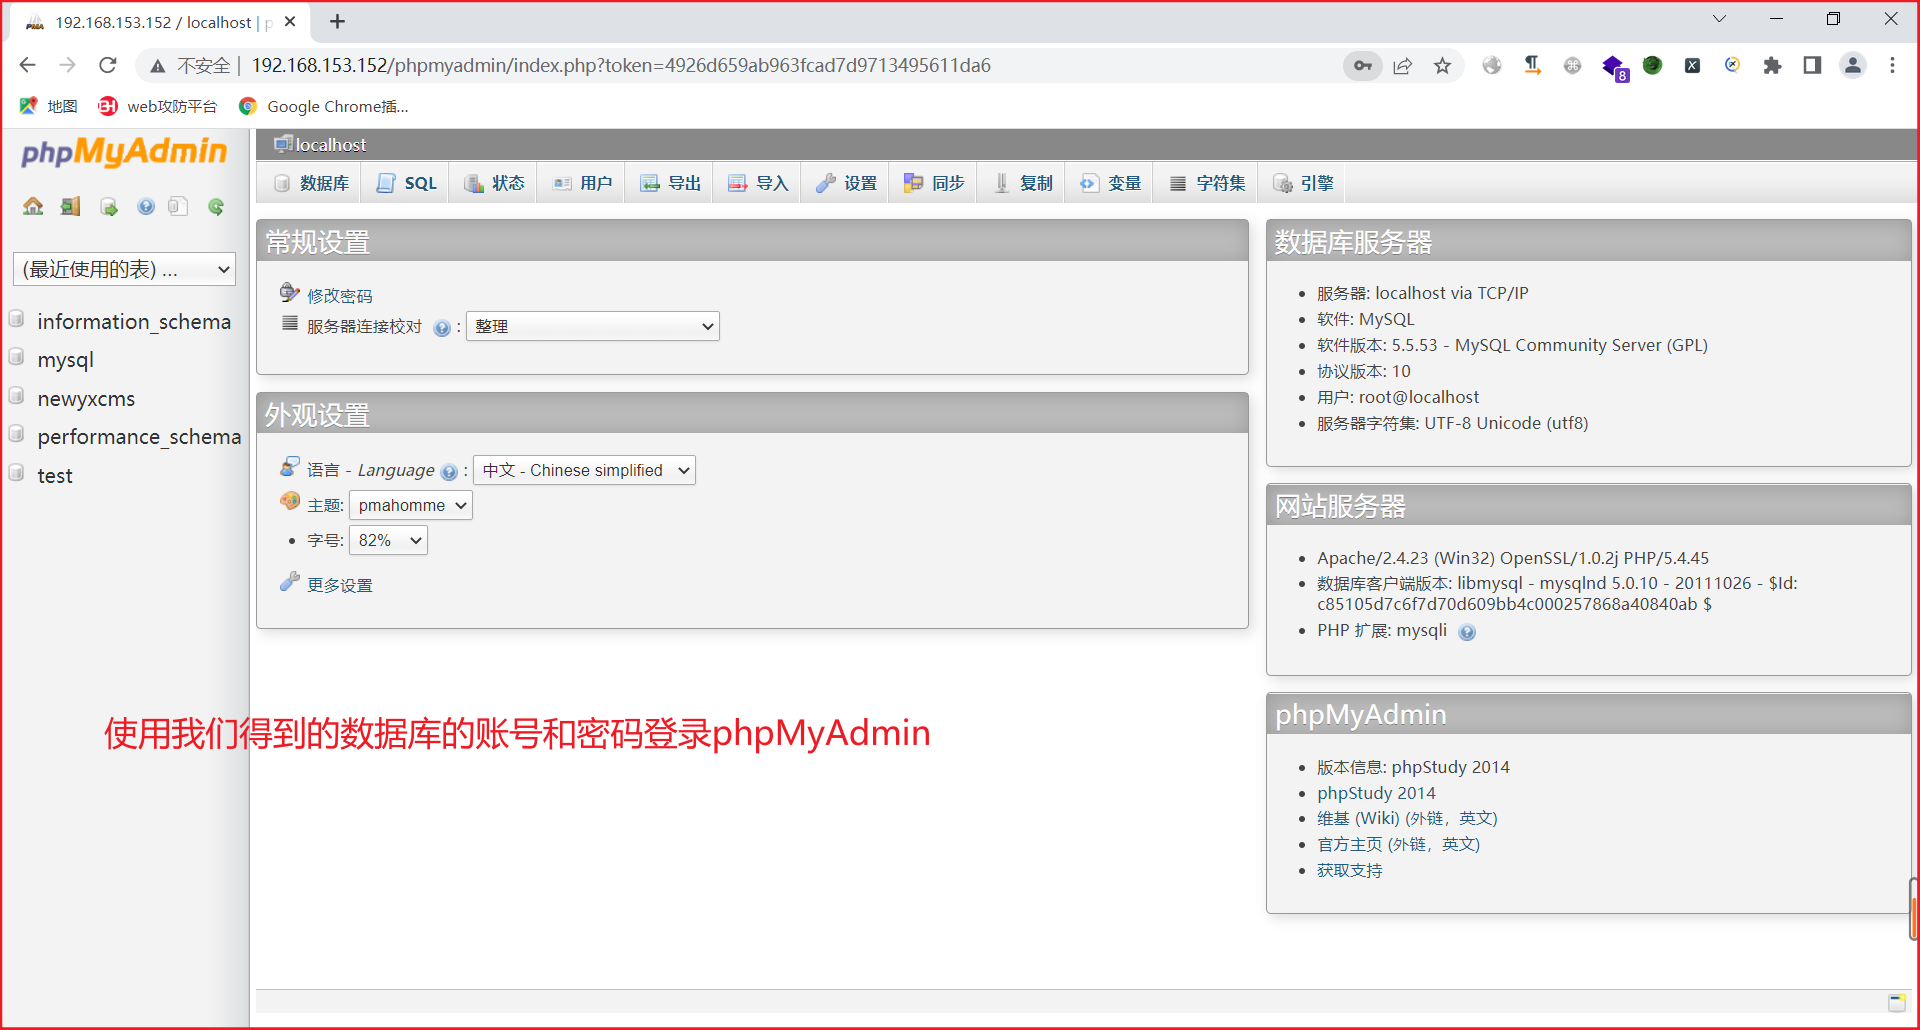Screen dimensions: 1920x1030
Task: Switch to the 数据库 tab
Action: click(312, 183)
